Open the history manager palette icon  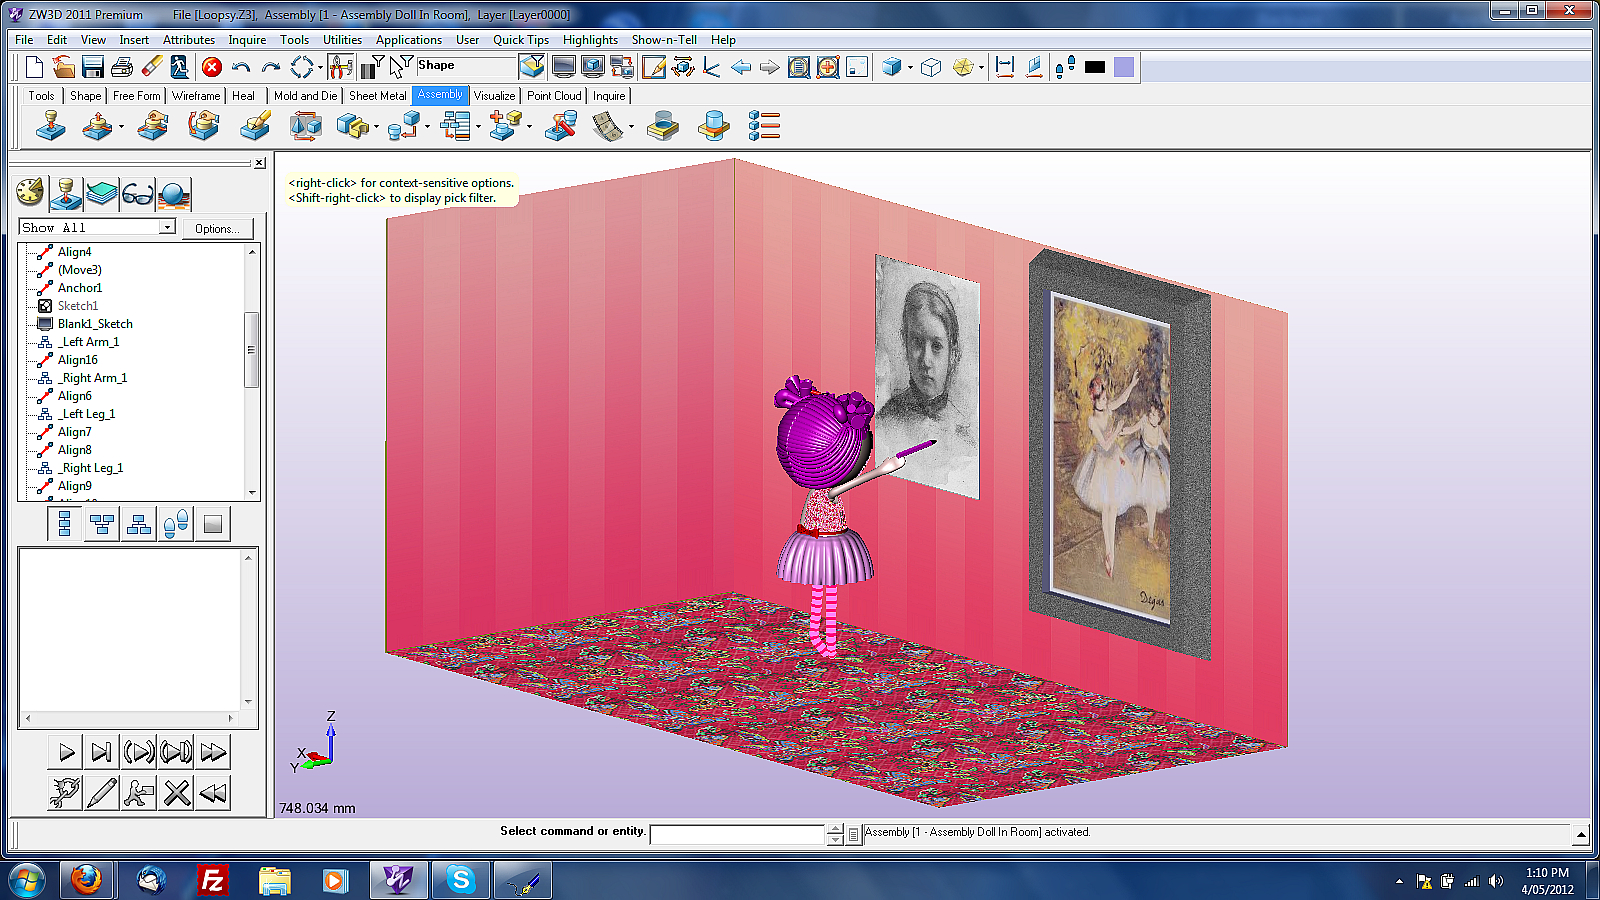(31, 193)
